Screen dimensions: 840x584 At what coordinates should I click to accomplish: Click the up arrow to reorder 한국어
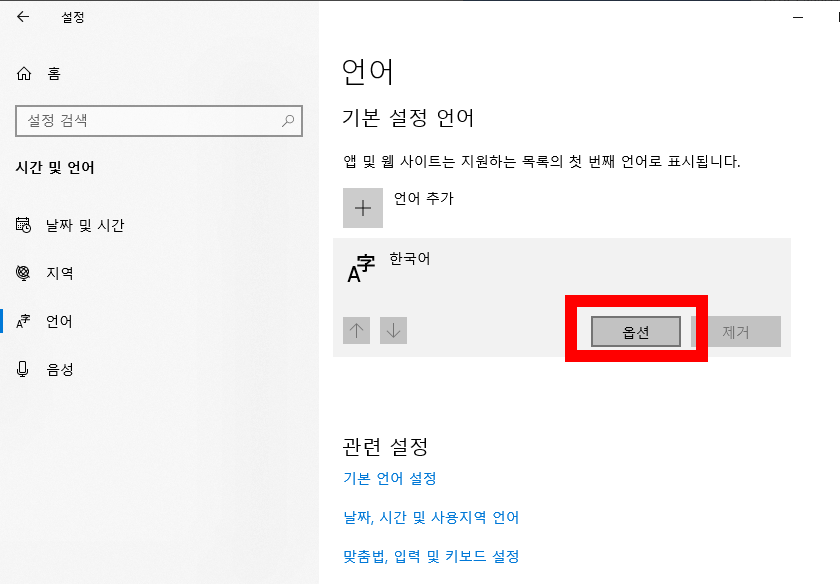point(357,330)
